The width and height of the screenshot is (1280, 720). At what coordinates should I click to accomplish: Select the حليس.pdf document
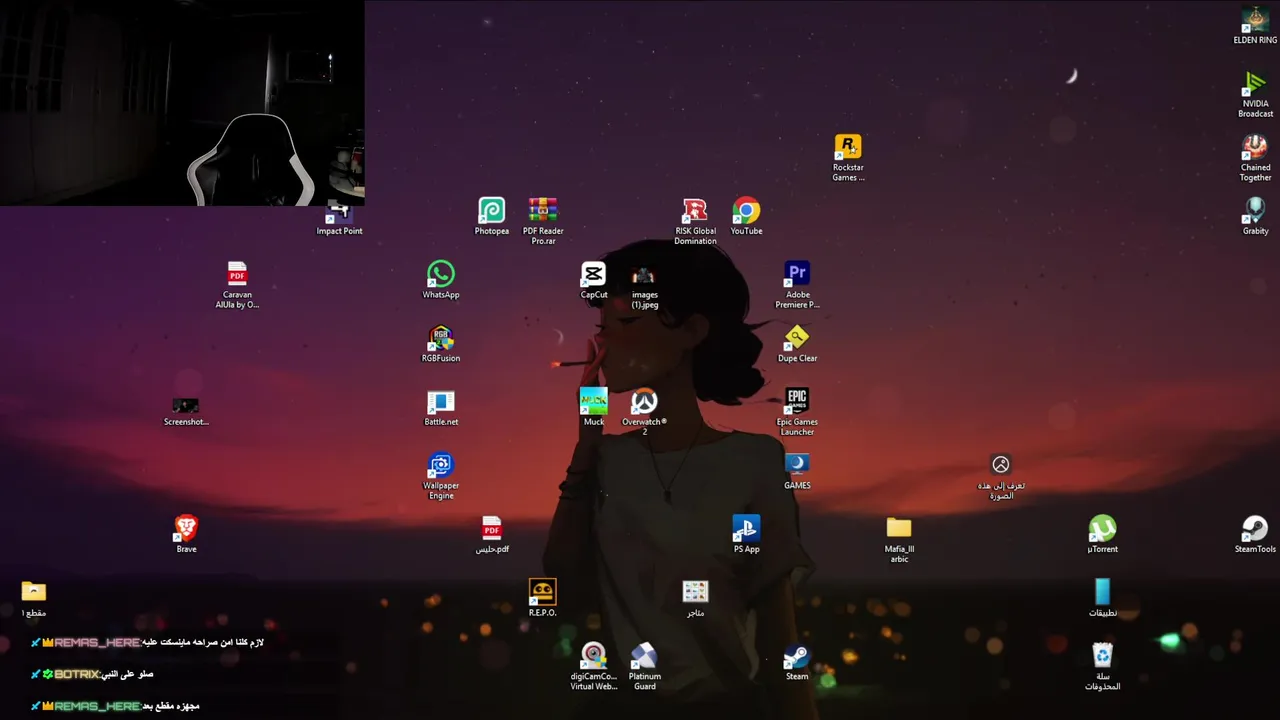click(x=492, y=534)
